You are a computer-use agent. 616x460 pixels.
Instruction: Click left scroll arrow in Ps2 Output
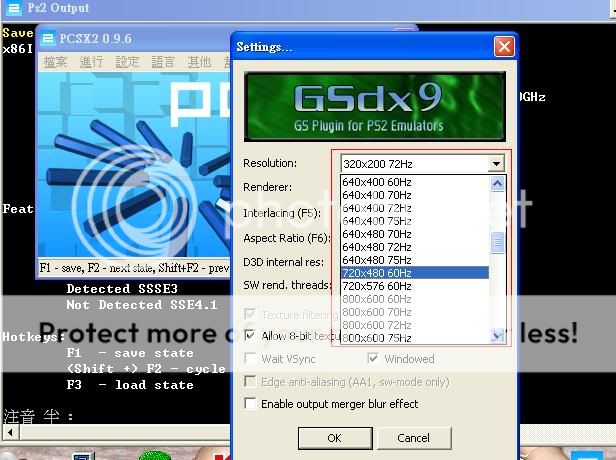click(11, 433)
